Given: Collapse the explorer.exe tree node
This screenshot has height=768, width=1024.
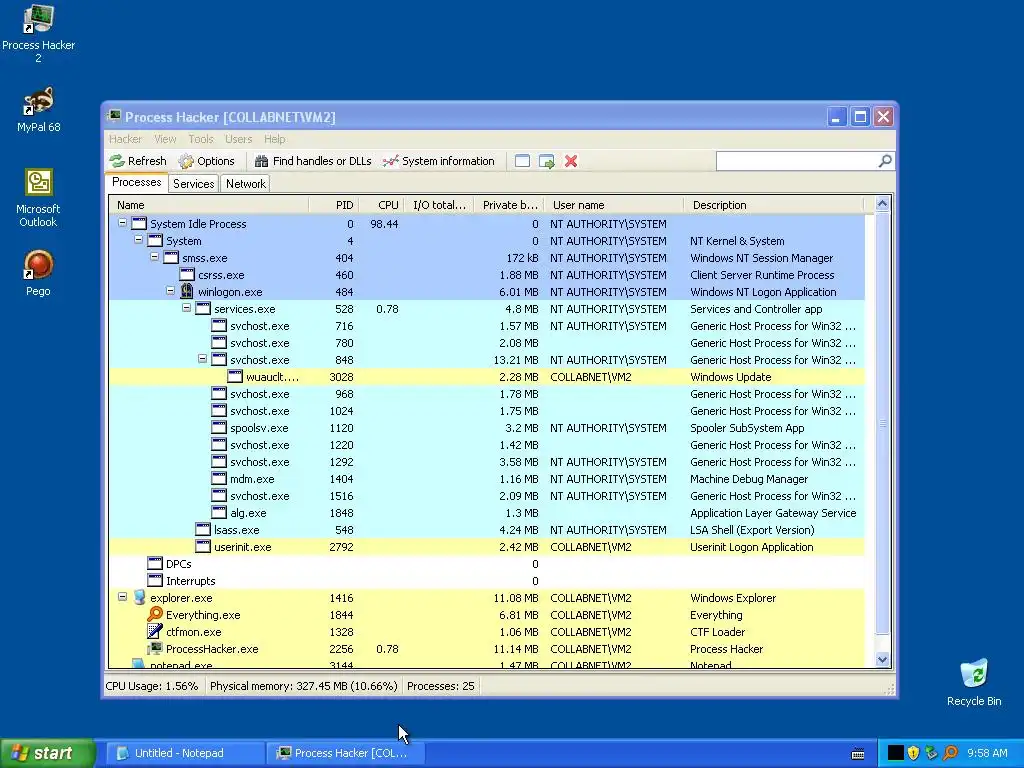Looking at the screenshot, I should [x=122, y=596].
